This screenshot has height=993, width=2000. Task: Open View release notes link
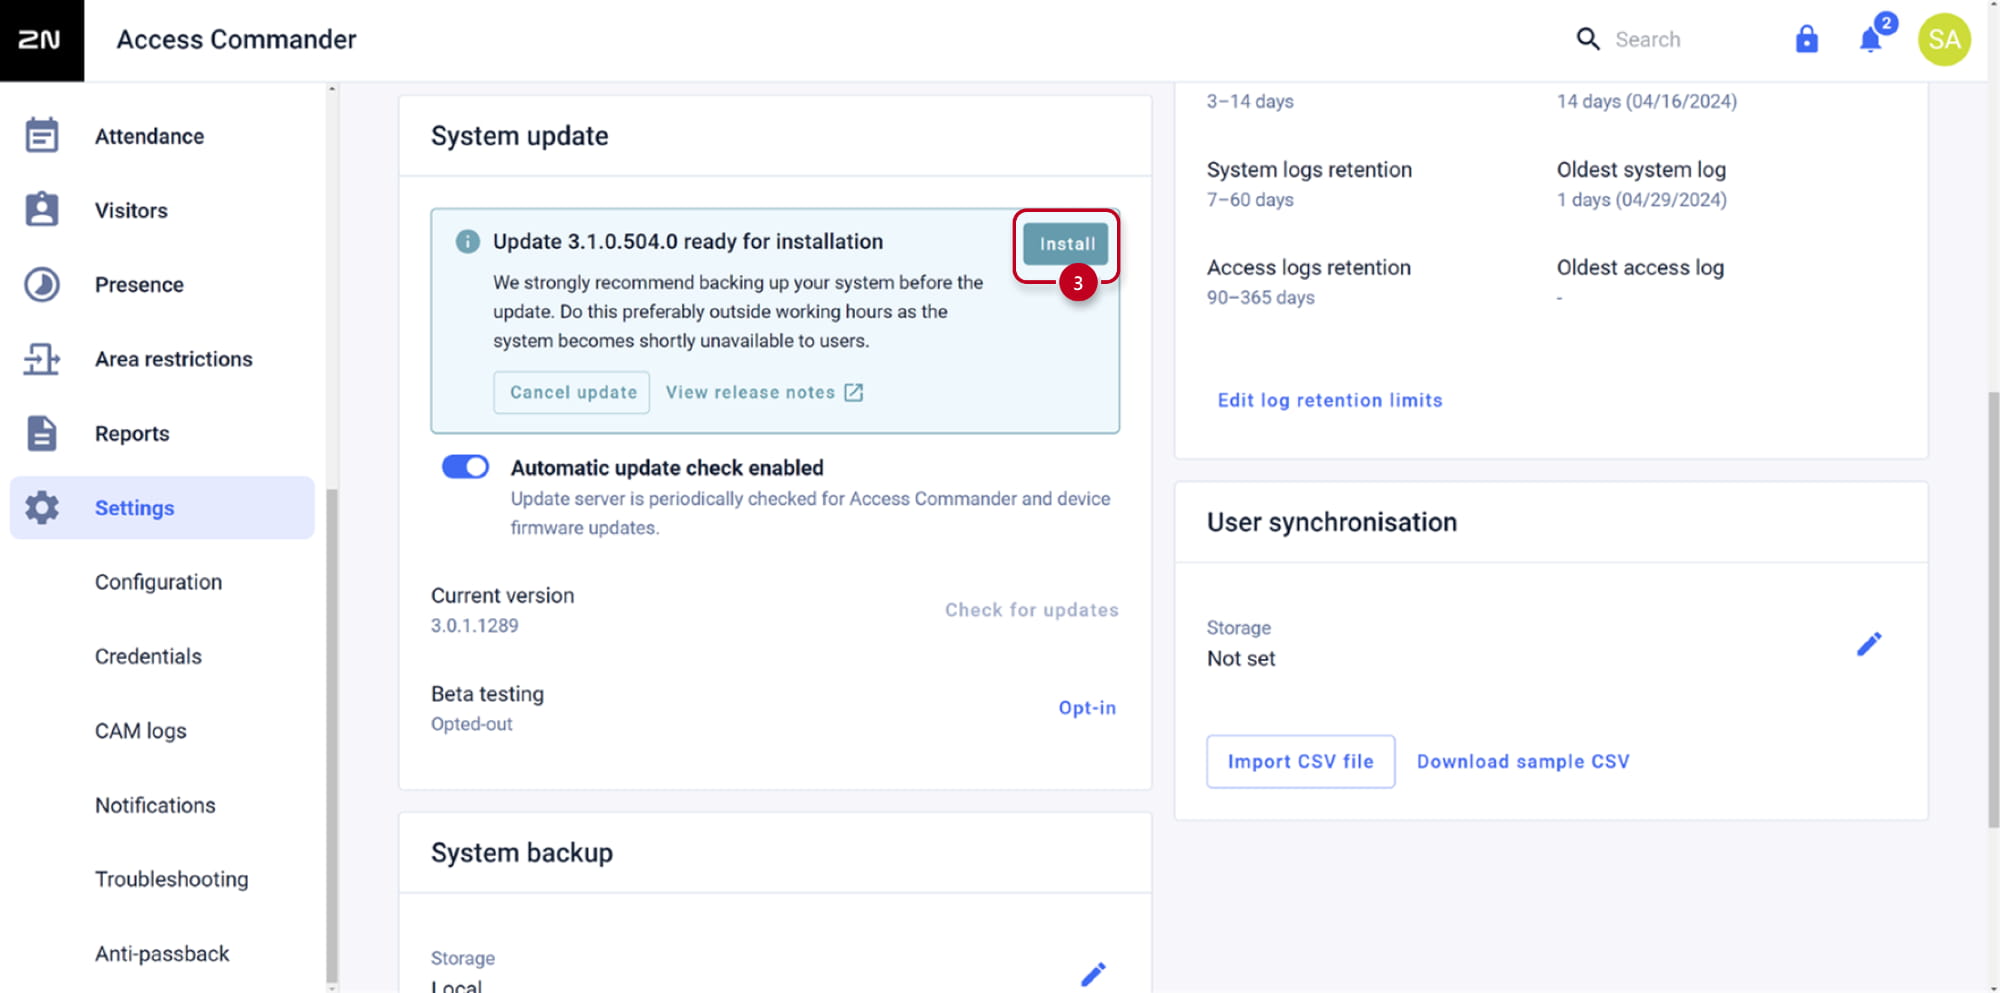point(764,392)
